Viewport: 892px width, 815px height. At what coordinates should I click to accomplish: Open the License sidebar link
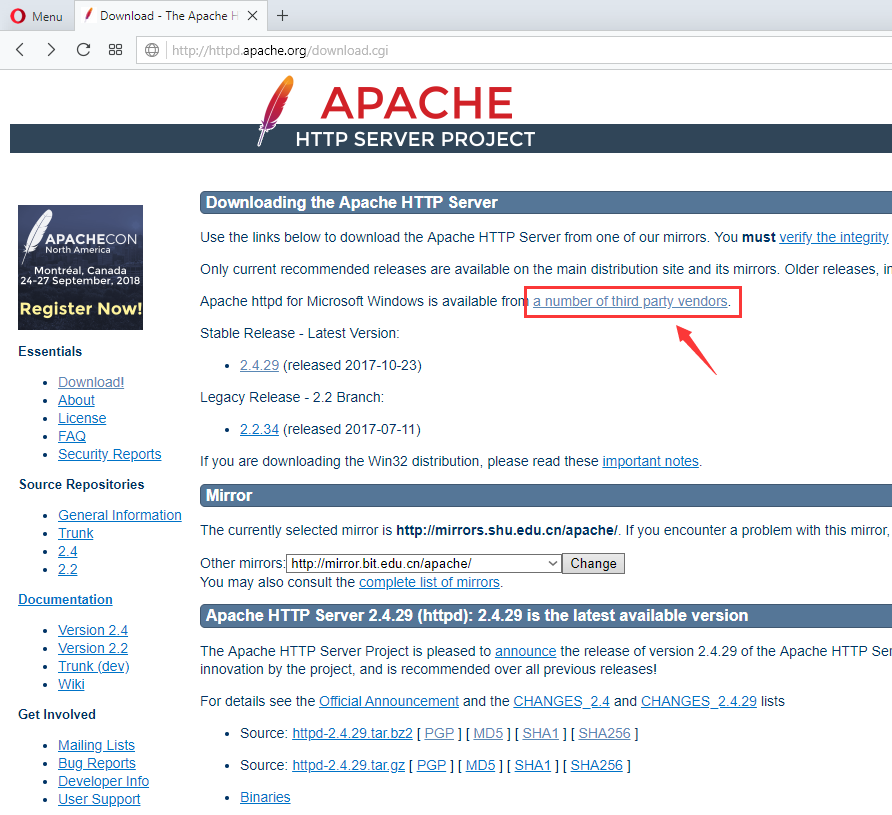82,418
